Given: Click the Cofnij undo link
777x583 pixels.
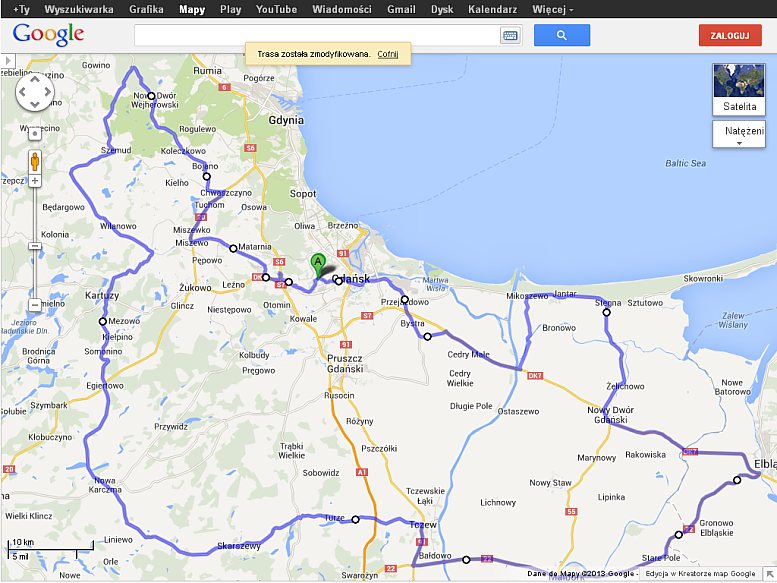Looking at the screenshot, I should tap(388, 54).
